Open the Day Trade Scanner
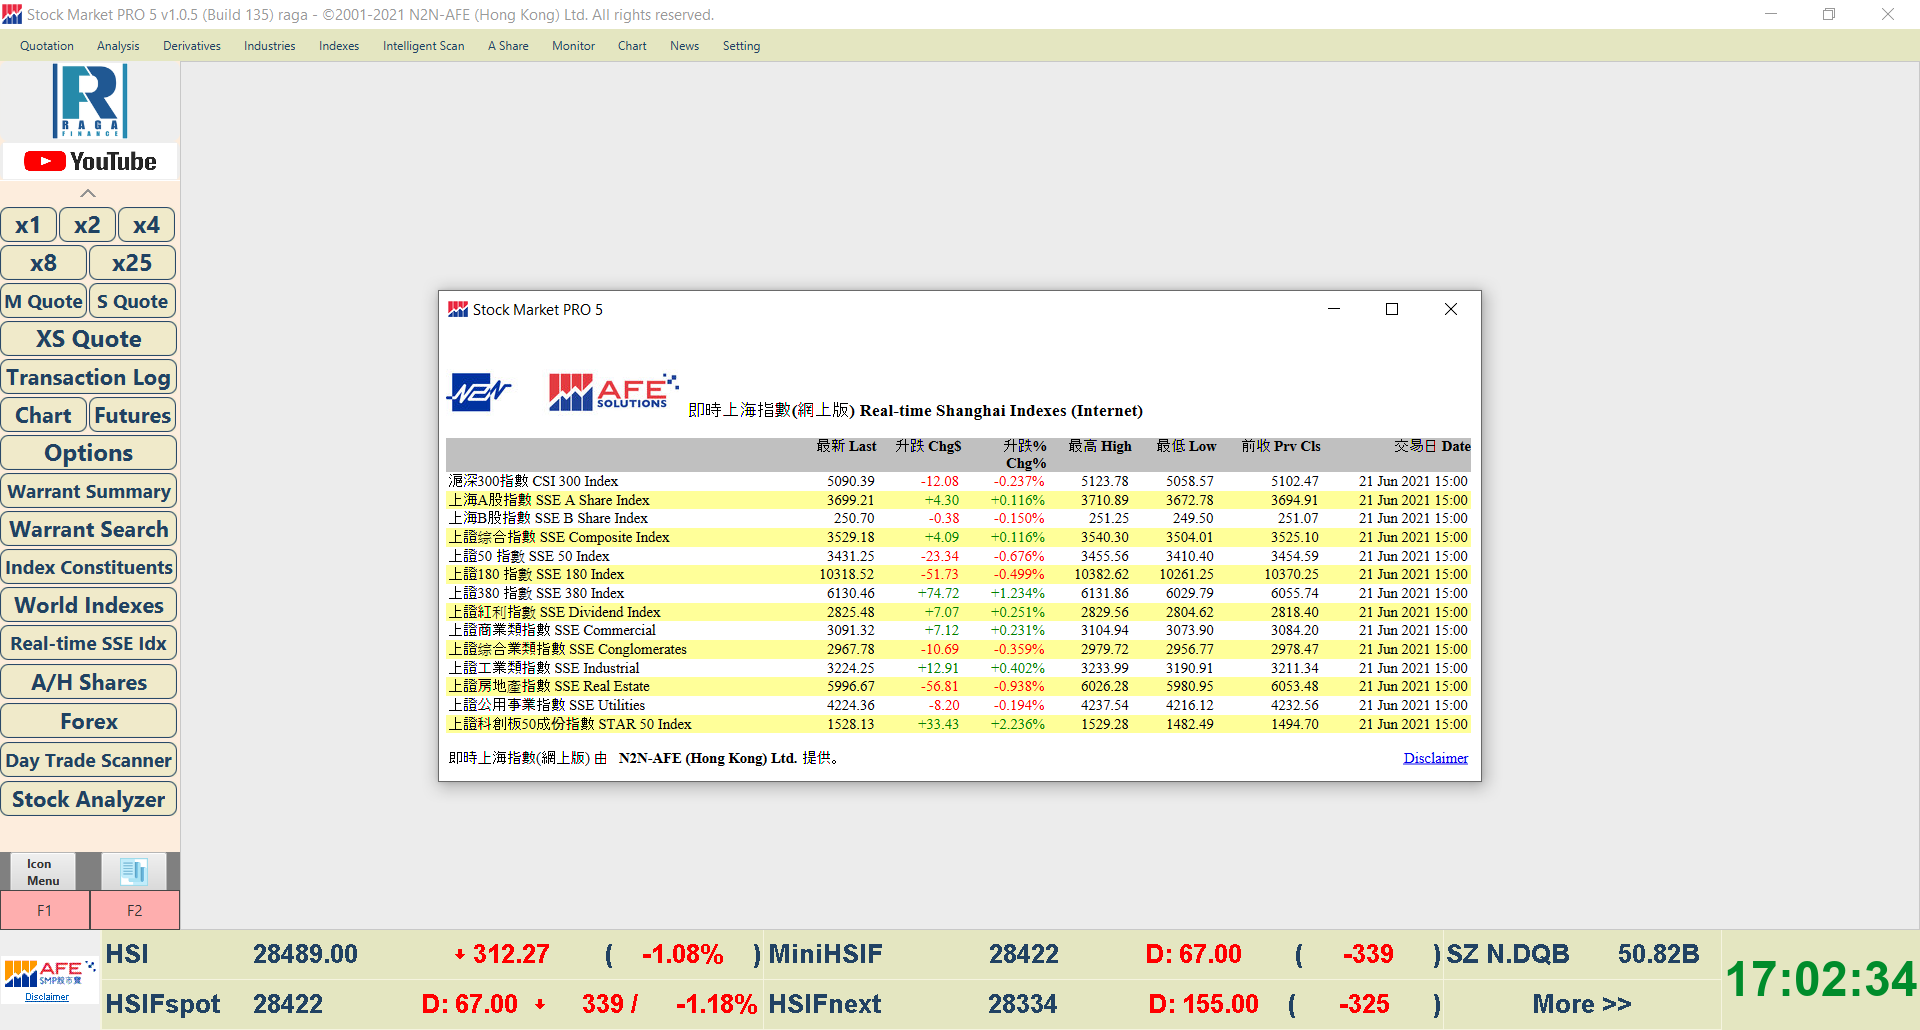 [89, 760]
